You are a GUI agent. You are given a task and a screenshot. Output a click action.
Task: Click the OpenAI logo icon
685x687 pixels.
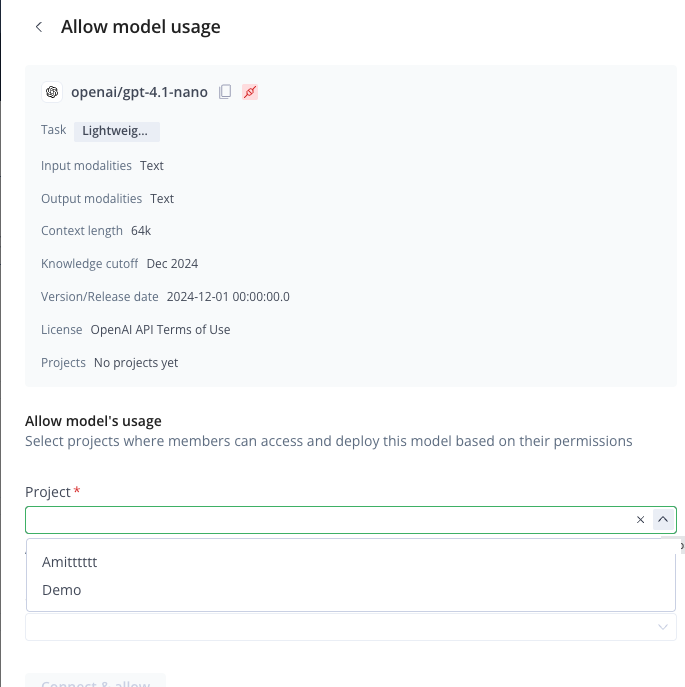(52, 92)
